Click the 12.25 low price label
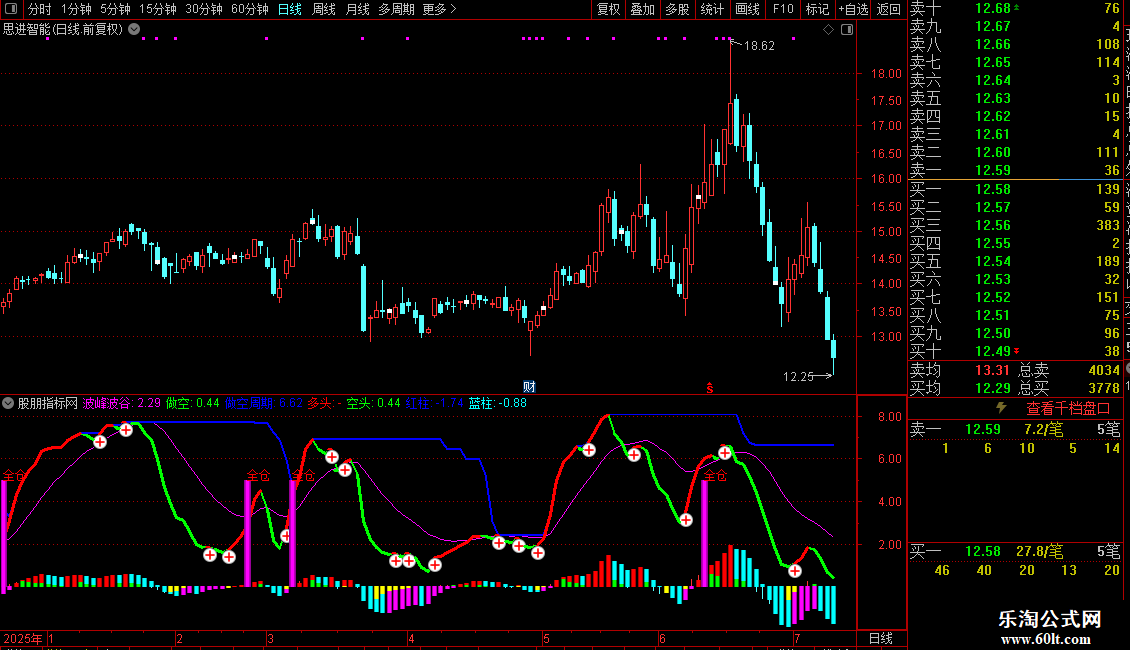 click(798, 376)
